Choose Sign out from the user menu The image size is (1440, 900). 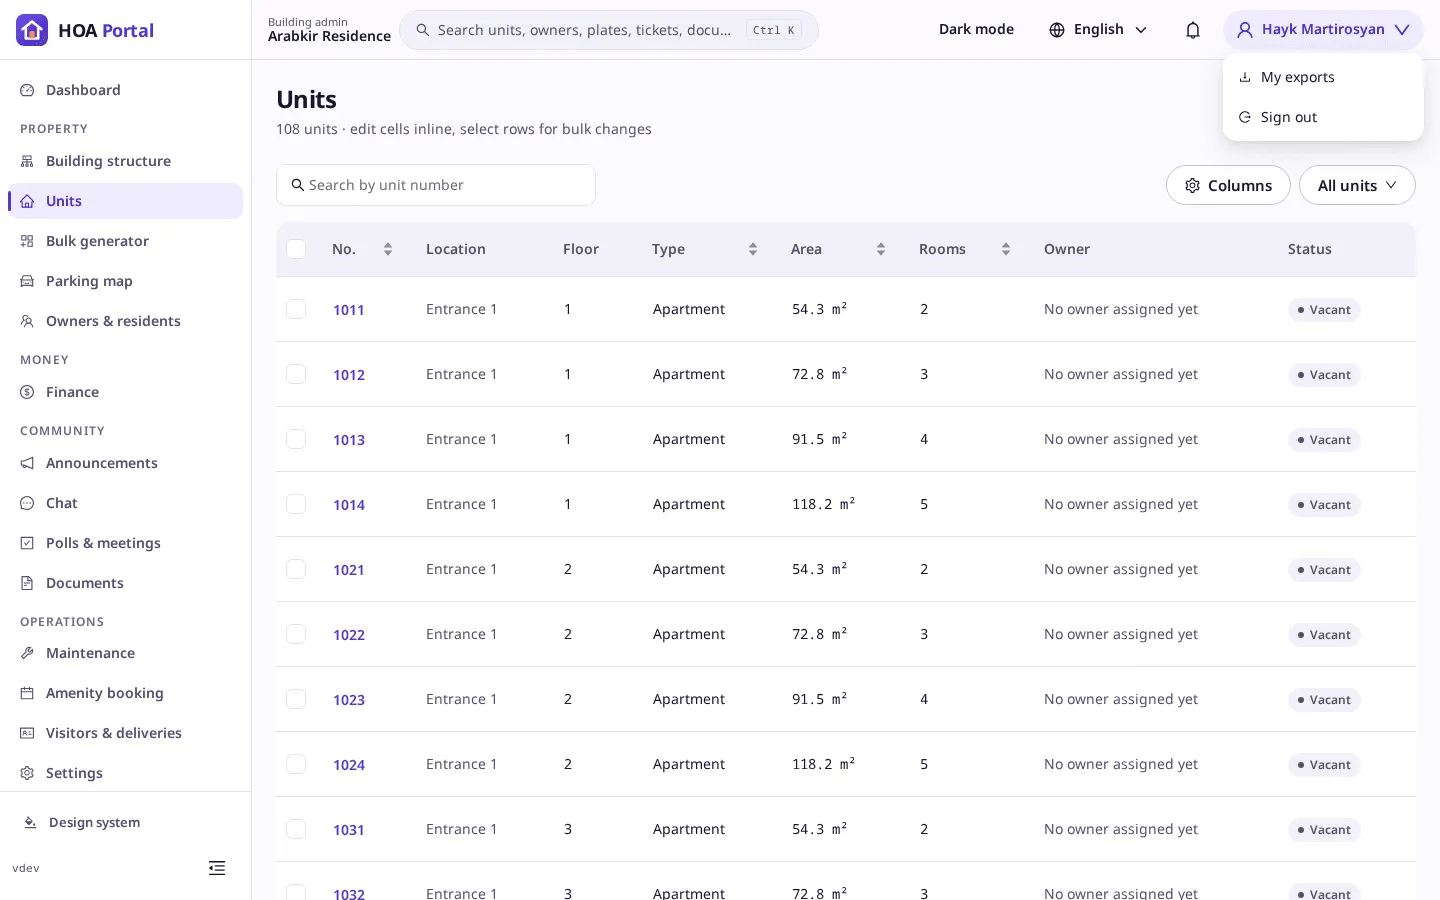[1323, 117]
